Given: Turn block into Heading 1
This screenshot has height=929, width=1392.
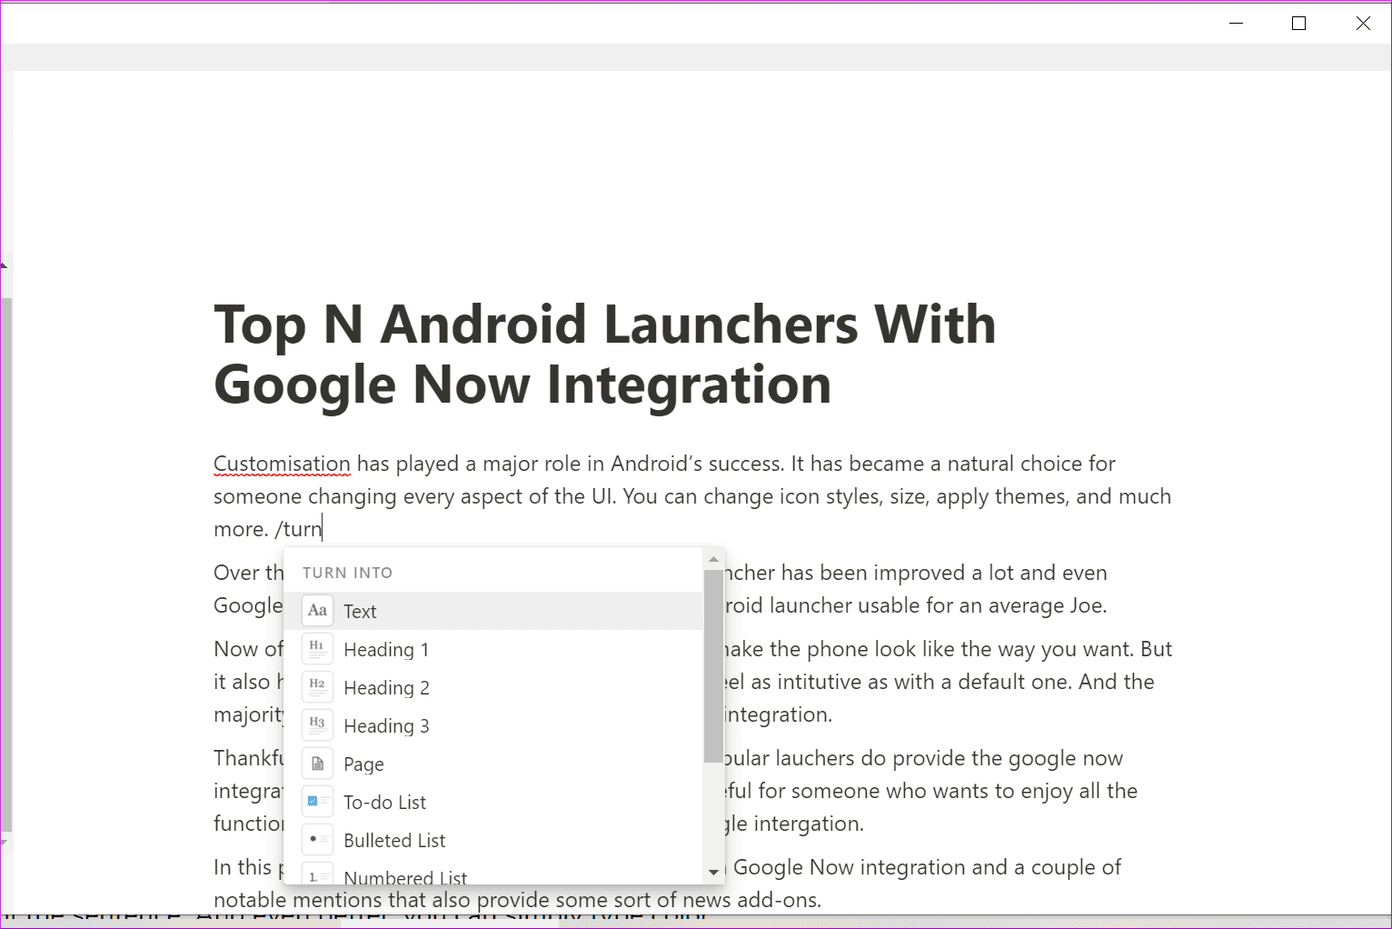Looking at the screenshot, I should 493,649.
